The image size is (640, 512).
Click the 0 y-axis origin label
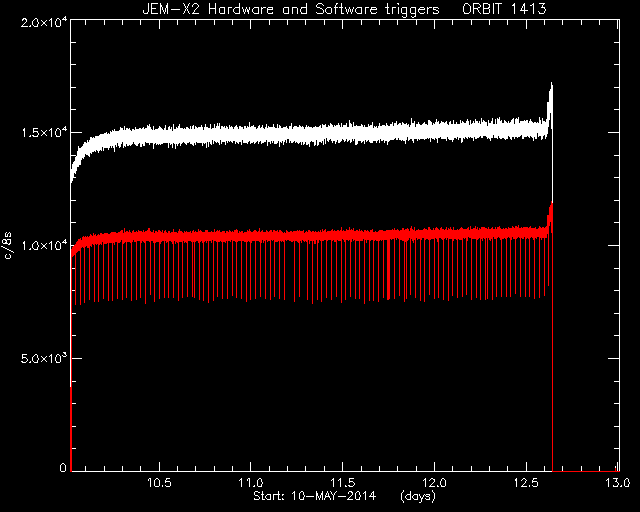pyautogui.click(x=63, y=467)
